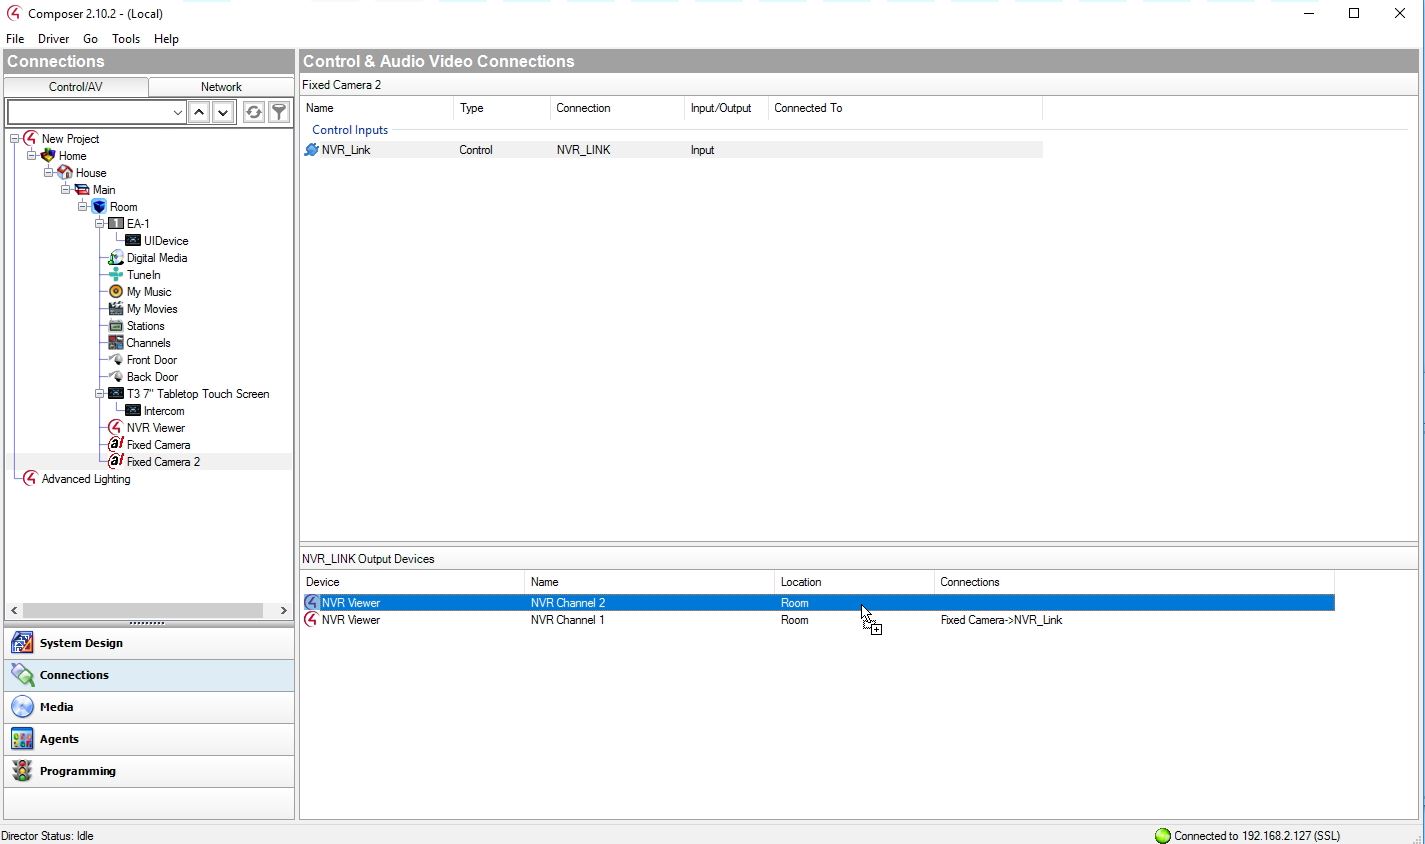The height and width of the screenshot is (844, 1425).
Task: Open the Programming view
Action: click(149, 771)
